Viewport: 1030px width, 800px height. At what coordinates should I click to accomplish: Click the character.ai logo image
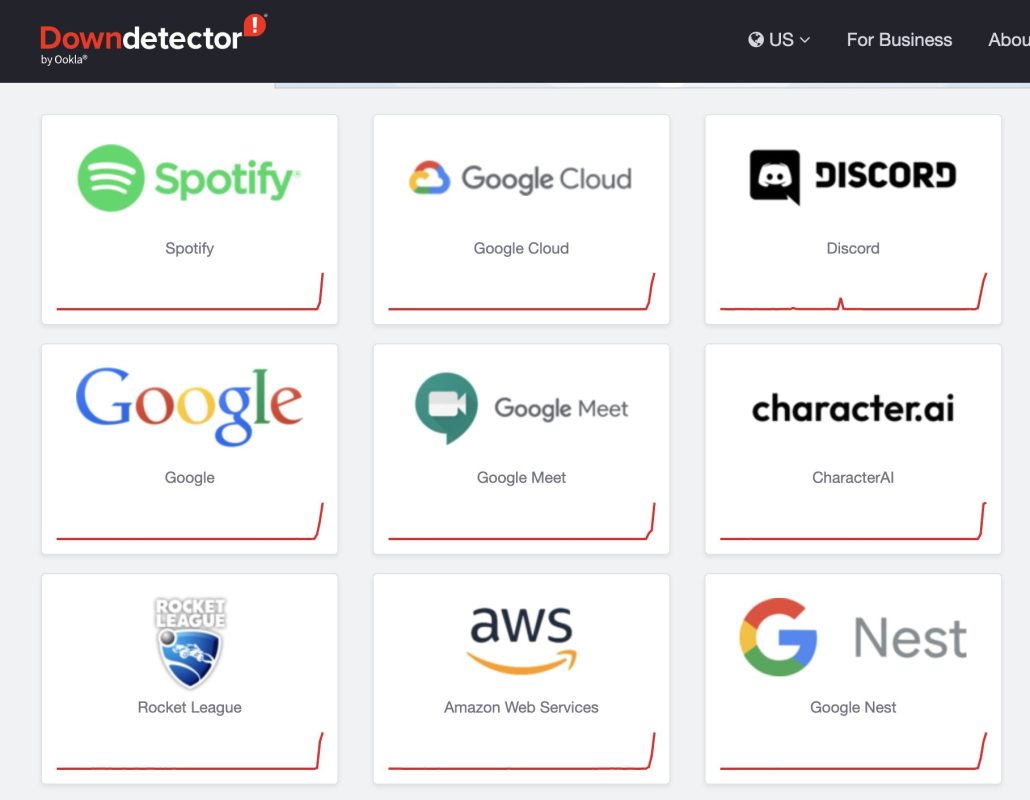coord(853,408)
